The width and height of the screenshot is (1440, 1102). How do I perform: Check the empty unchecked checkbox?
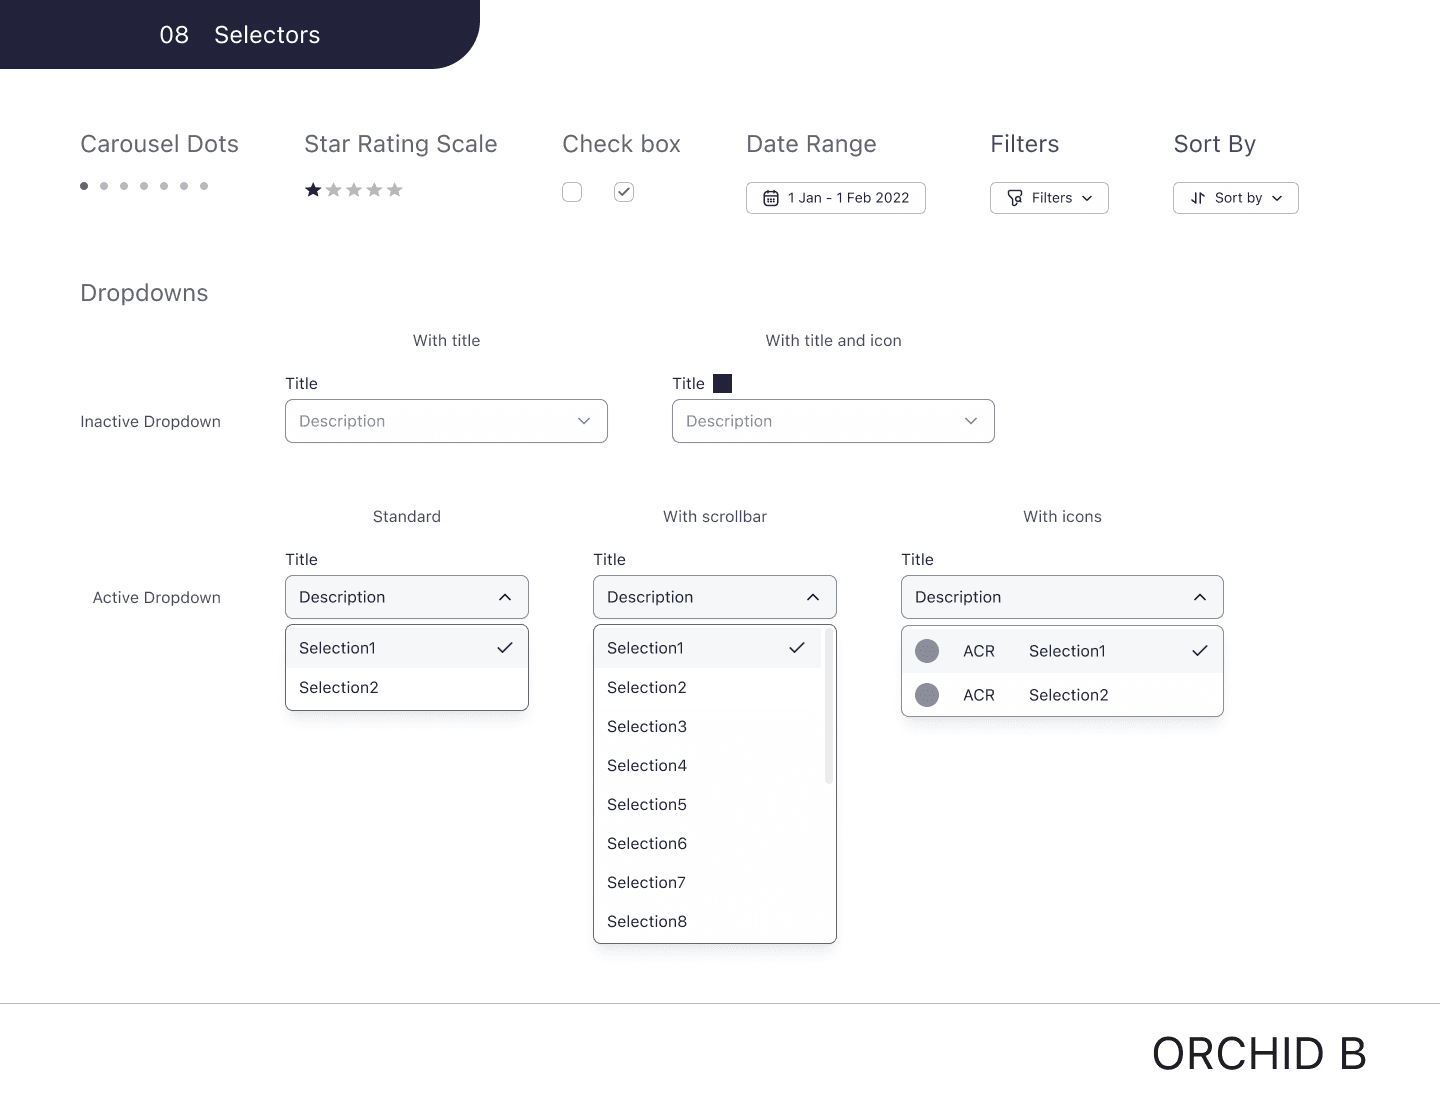point(572,192)
